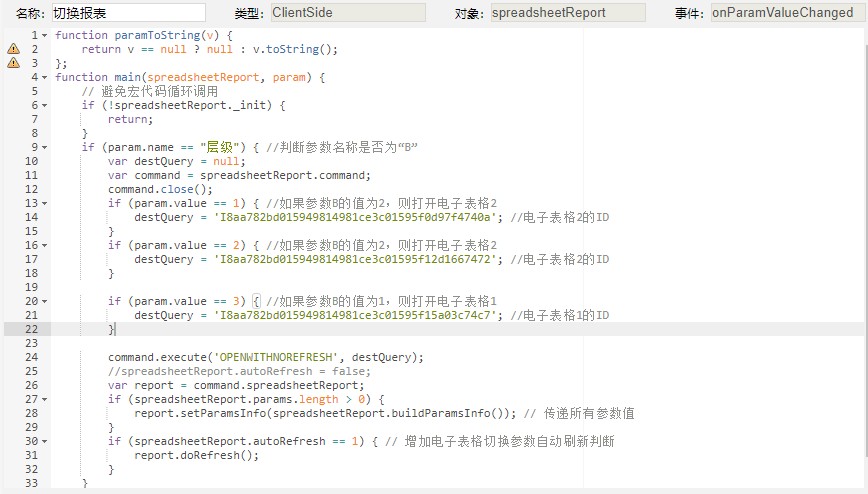Fold the param.value == 1 block on line 13
The width and height of the screenshot is (868, 494).
(45, 203)
